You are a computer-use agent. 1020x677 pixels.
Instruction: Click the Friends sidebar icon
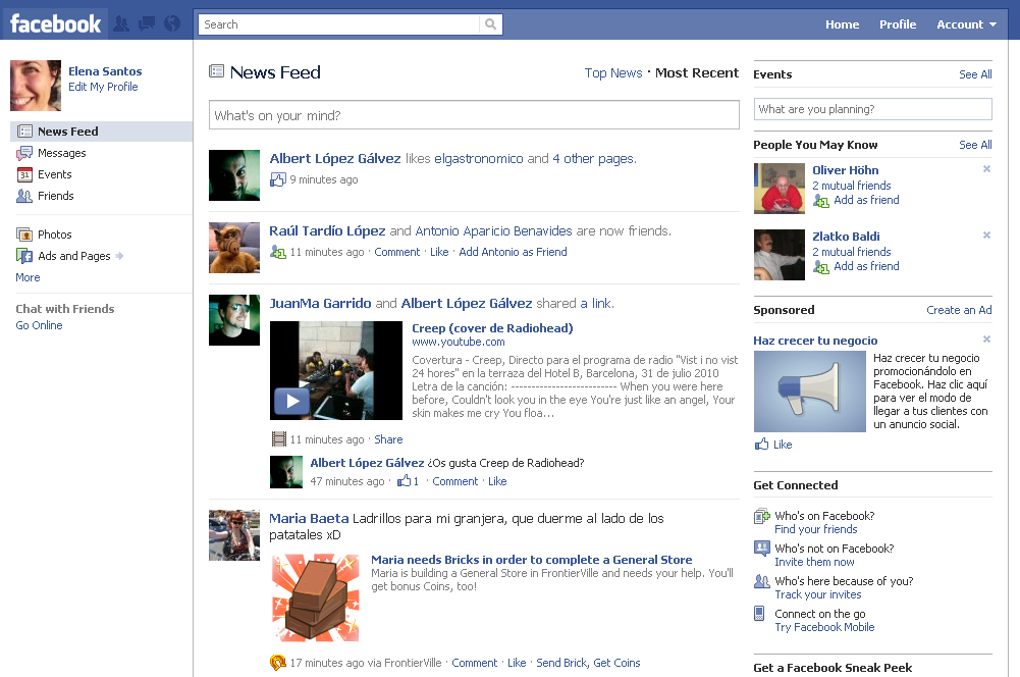click(25, 196)
